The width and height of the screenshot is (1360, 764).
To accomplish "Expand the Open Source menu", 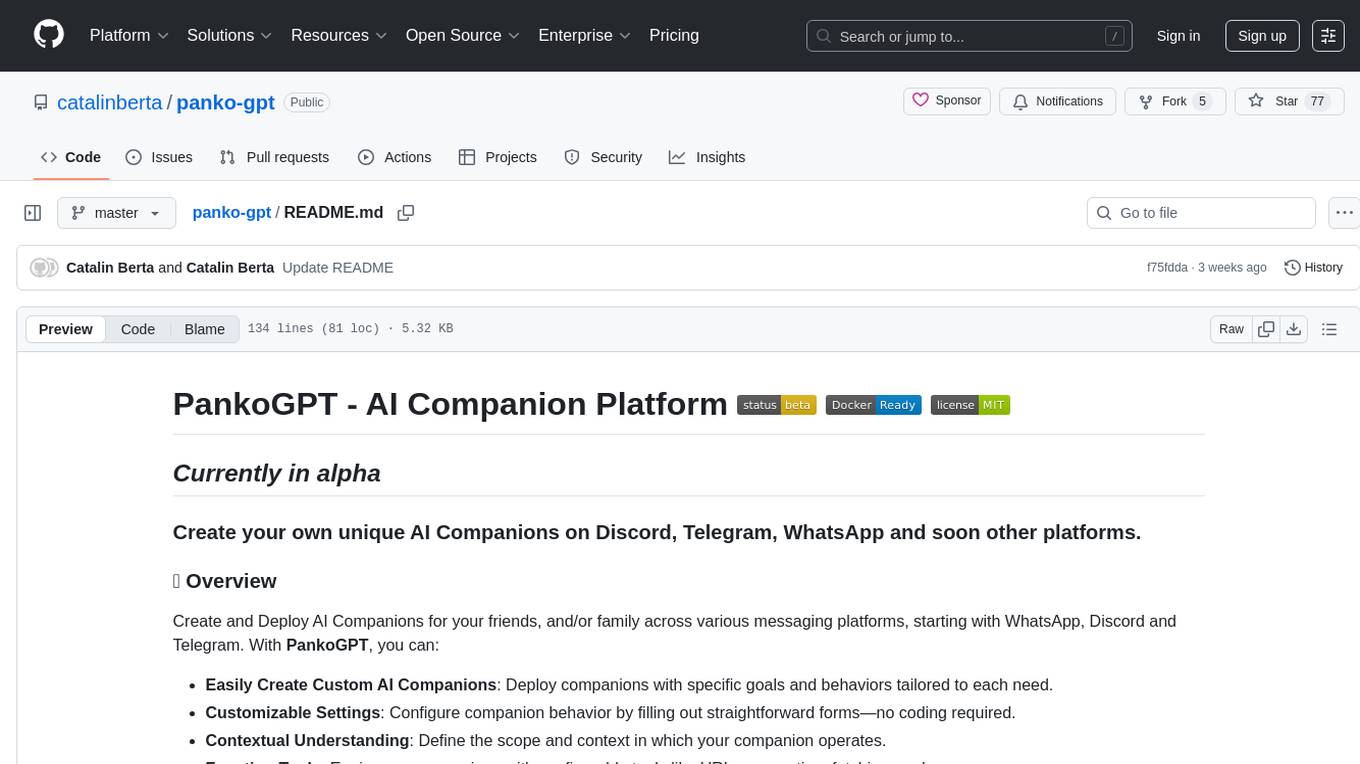I will click(x=463, y=35).
